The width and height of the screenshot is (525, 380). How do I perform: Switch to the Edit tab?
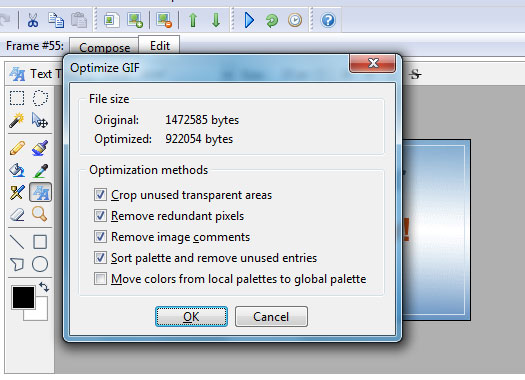159,45
